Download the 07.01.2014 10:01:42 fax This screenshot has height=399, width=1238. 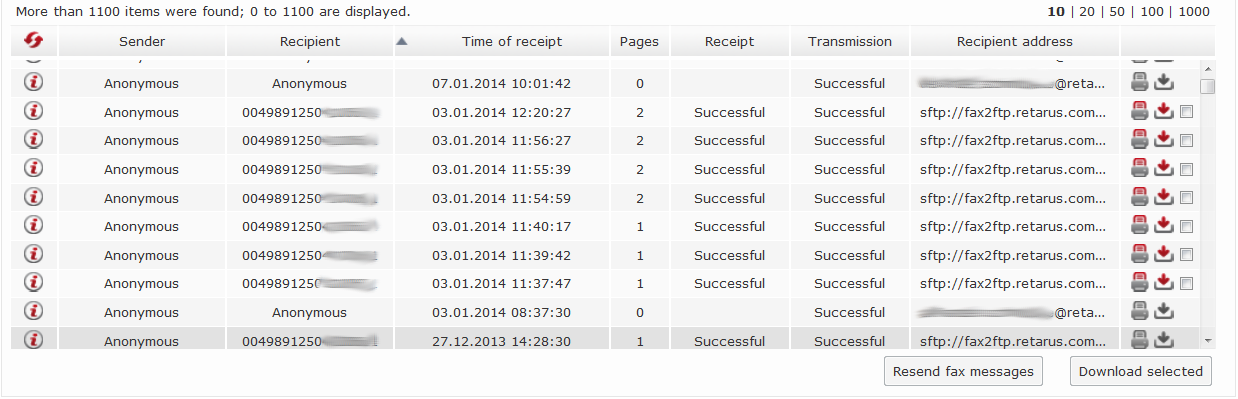tap(1164, 83)
